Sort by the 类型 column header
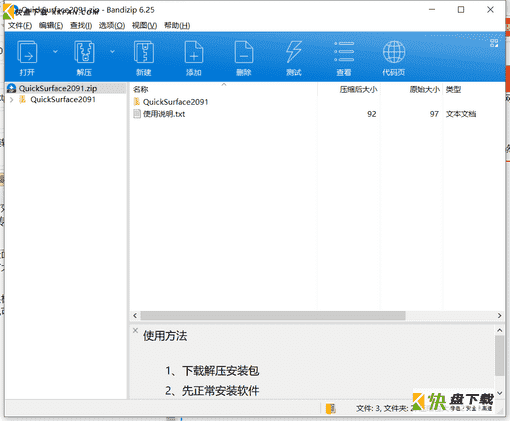Screen dimensions: 510x421 pyautogui.click(x=453, y=89)
